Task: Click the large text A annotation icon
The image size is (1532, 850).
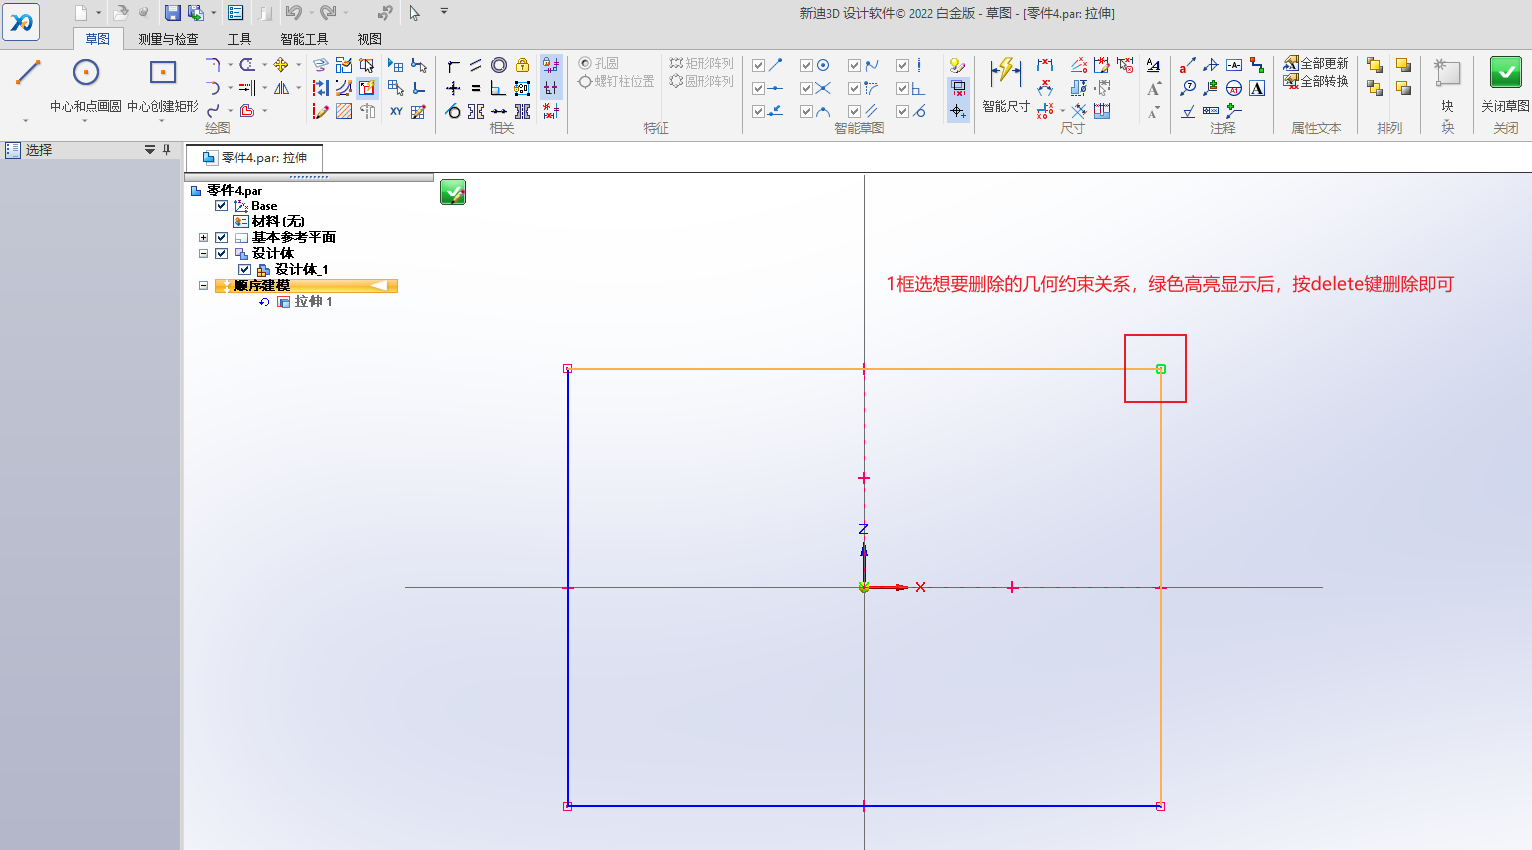Action: 1257,88
